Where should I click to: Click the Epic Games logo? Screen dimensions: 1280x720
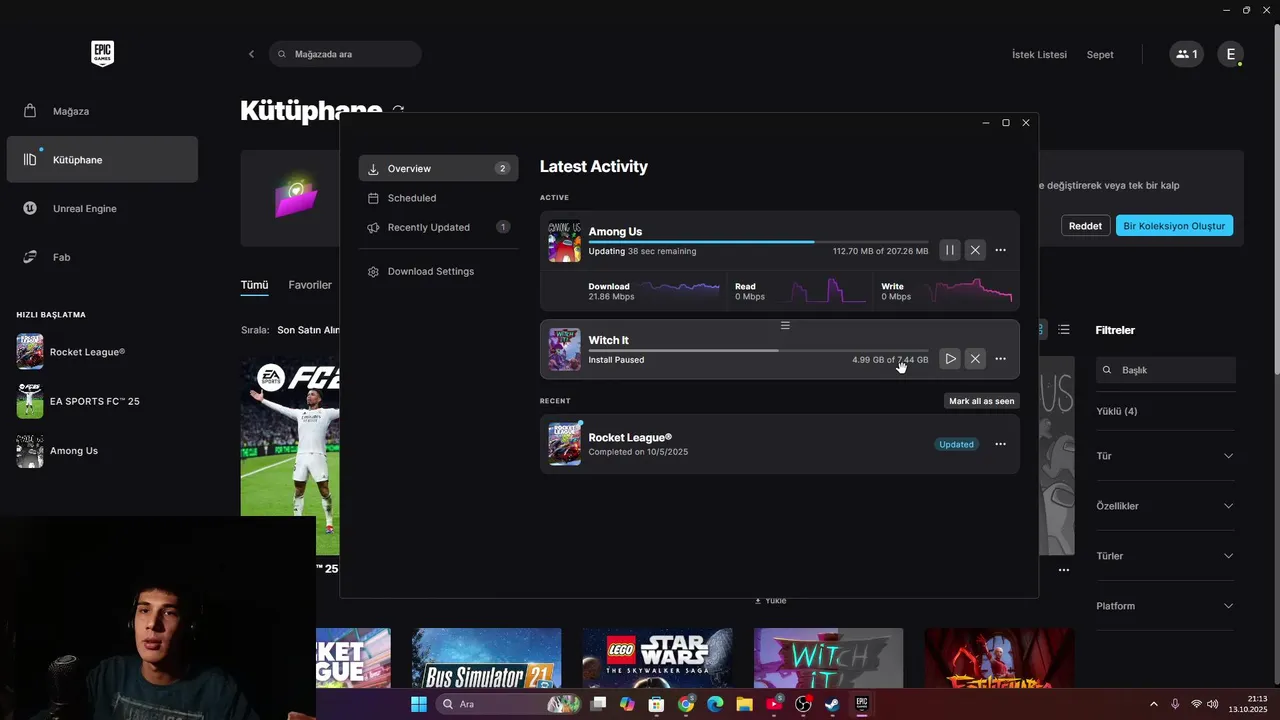click(102, 54)
